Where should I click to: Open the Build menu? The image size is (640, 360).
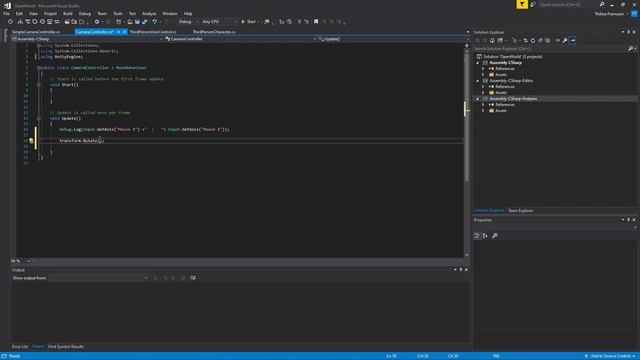coord(68,14)
